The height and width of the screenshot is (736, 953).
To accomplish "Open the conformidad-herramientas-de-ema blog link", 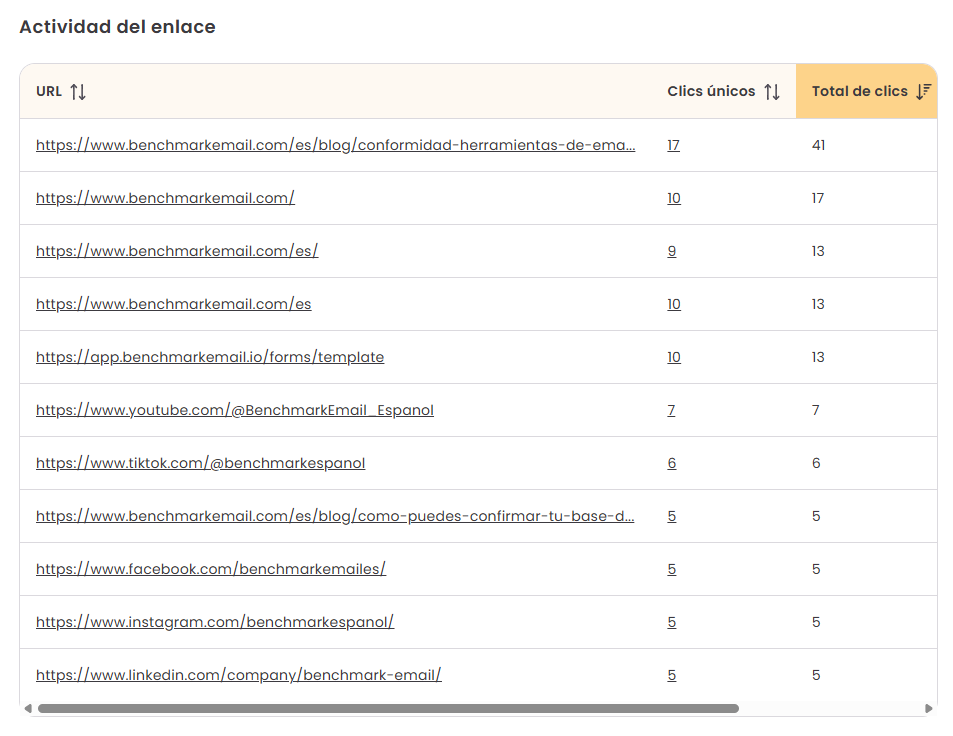I will [x=335, y=145].
